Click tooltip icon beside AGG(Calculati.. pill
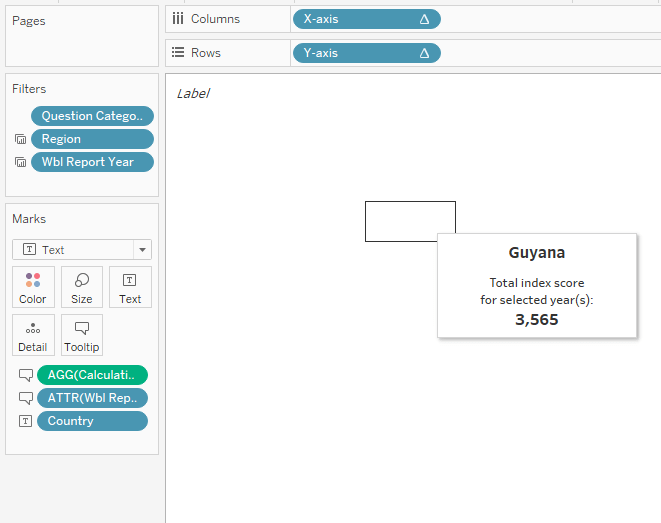This screenshot has height=523, width=661. pyautogui.click(x=26, y=375)
